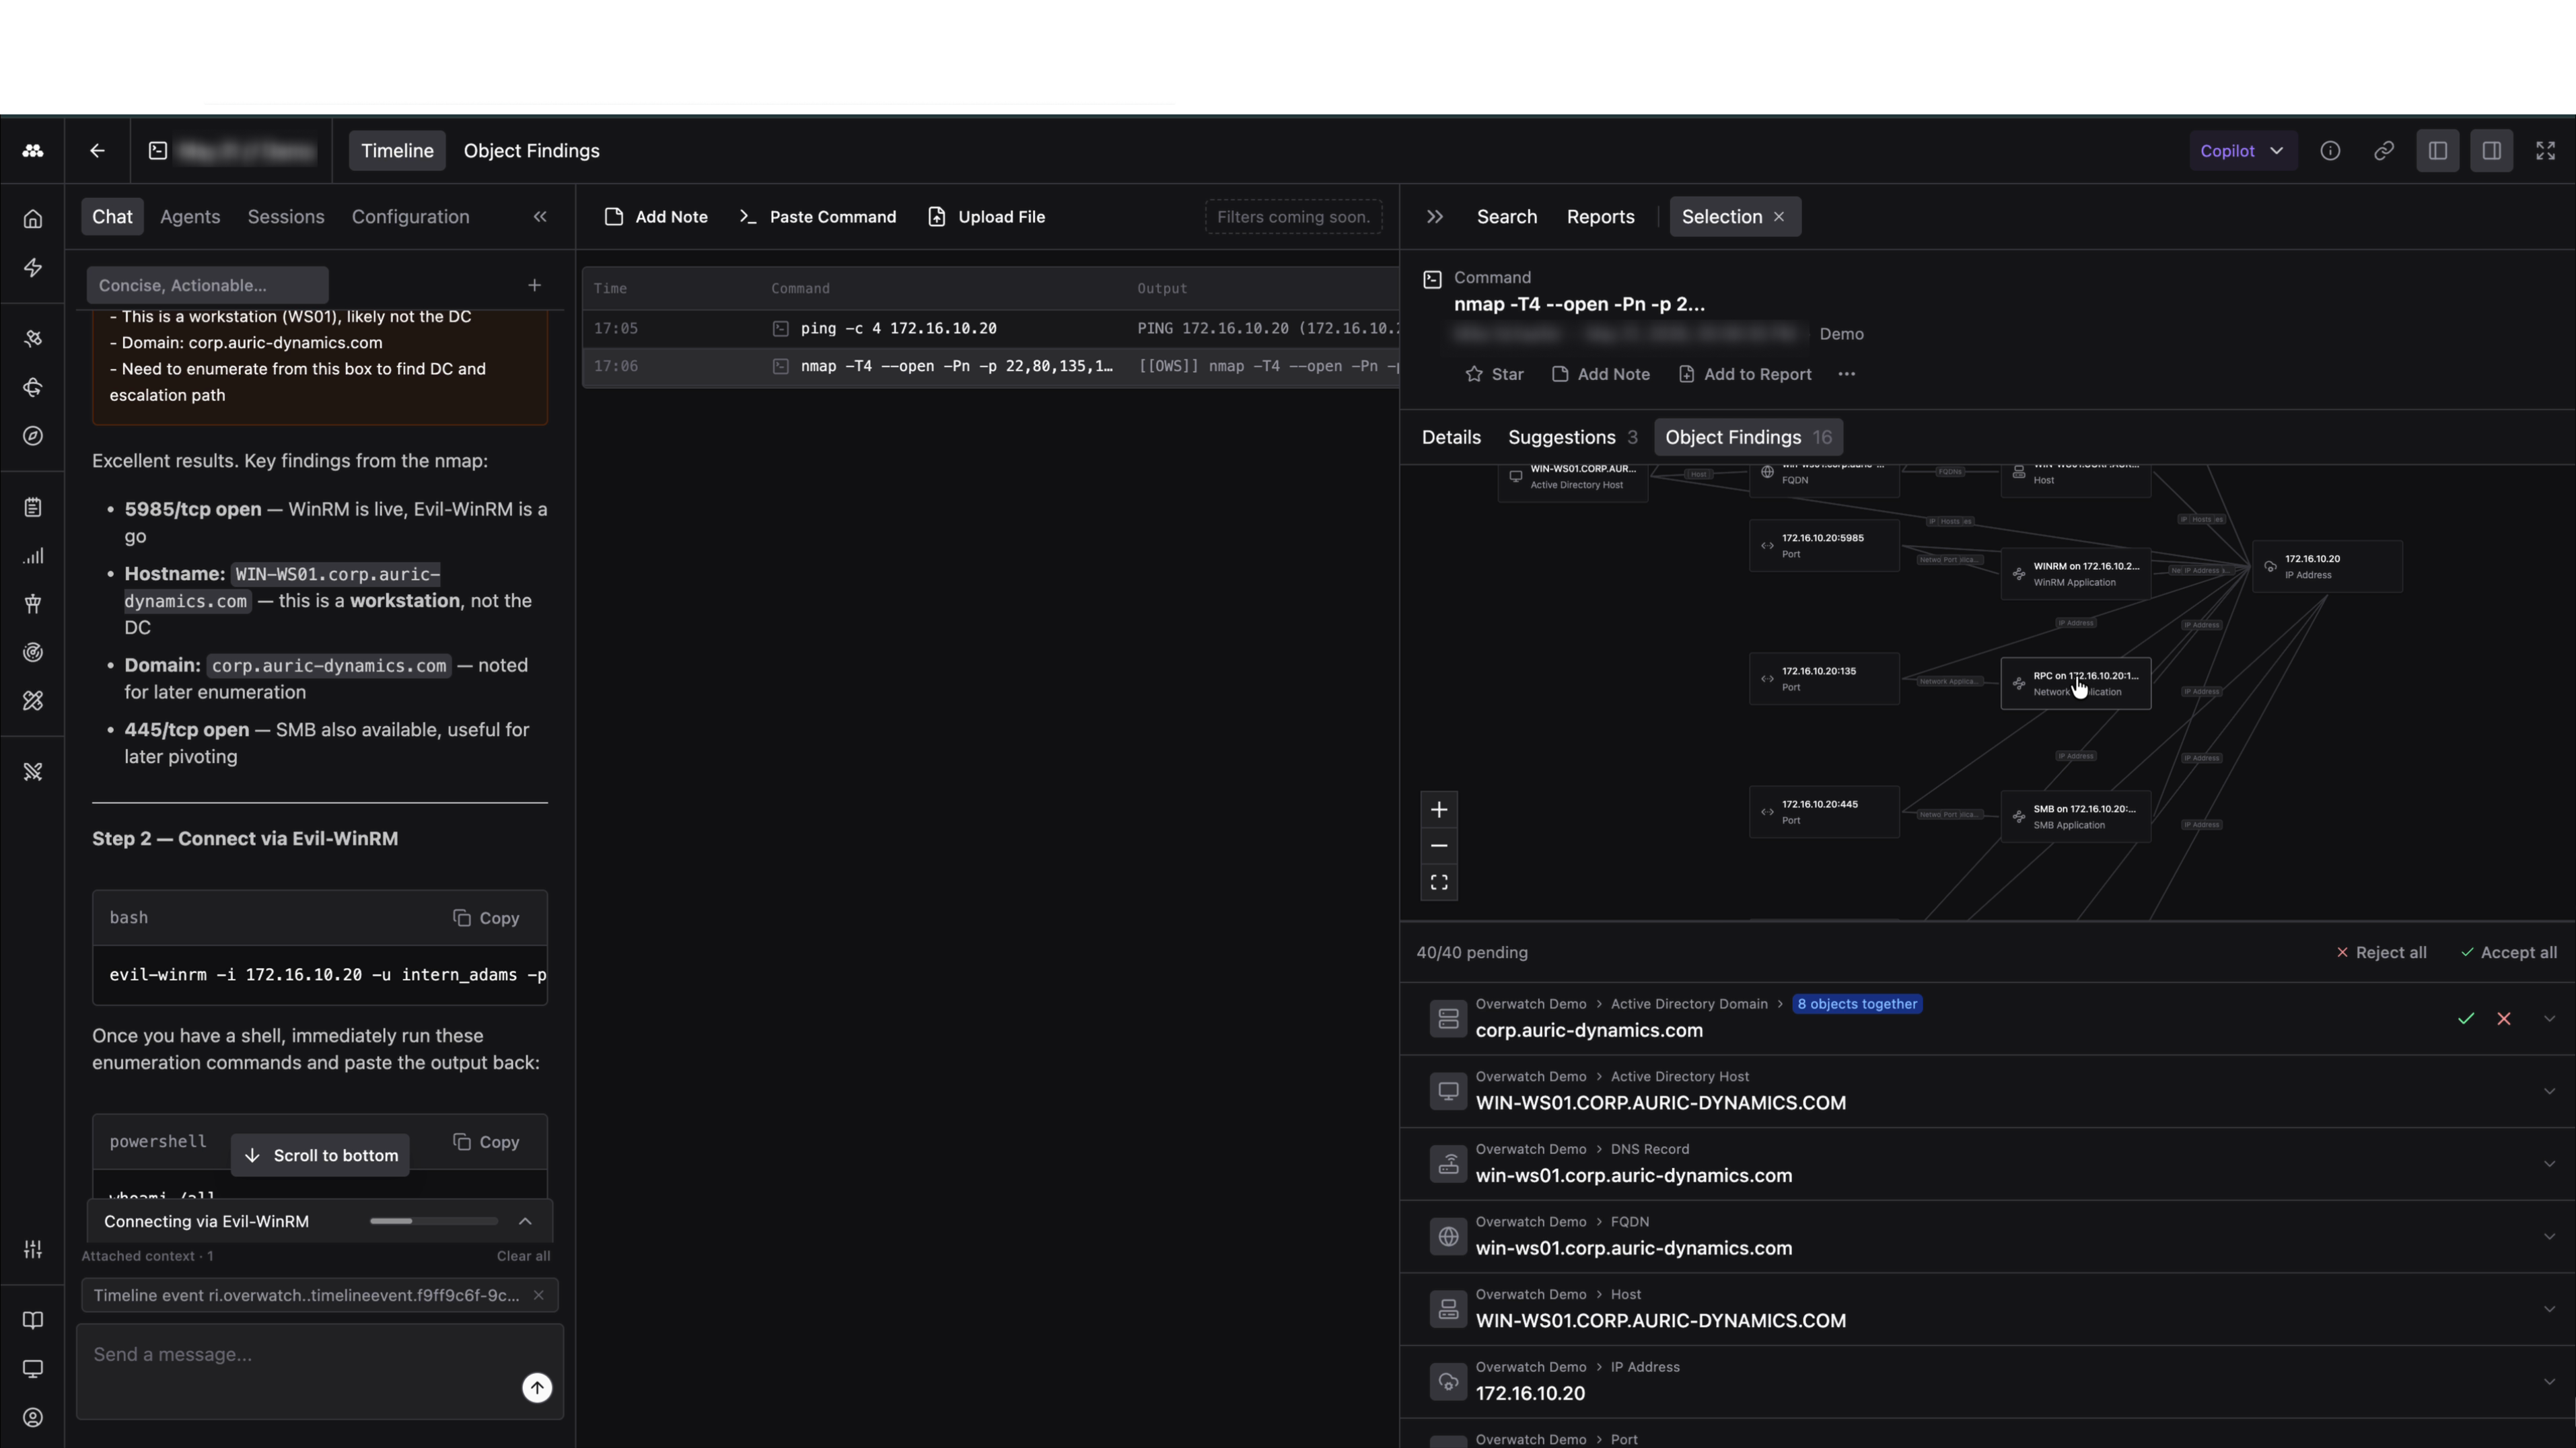Expand the Active Directory Host finding row chevron

[x=2549, y=1092]
